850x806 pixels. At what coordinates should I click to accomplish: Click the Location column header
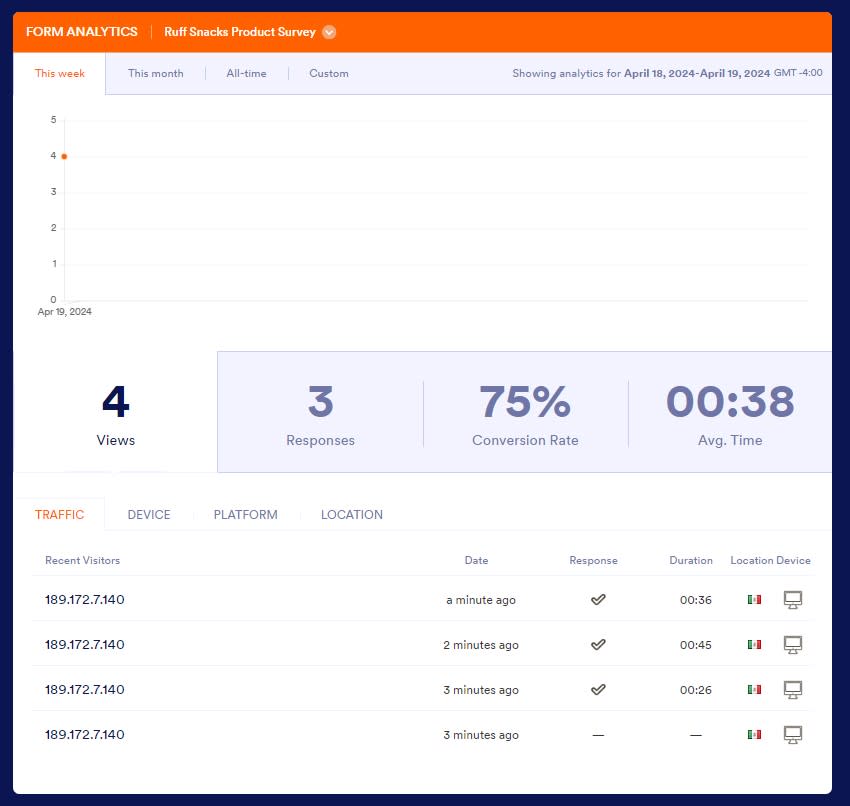(751, 560)
